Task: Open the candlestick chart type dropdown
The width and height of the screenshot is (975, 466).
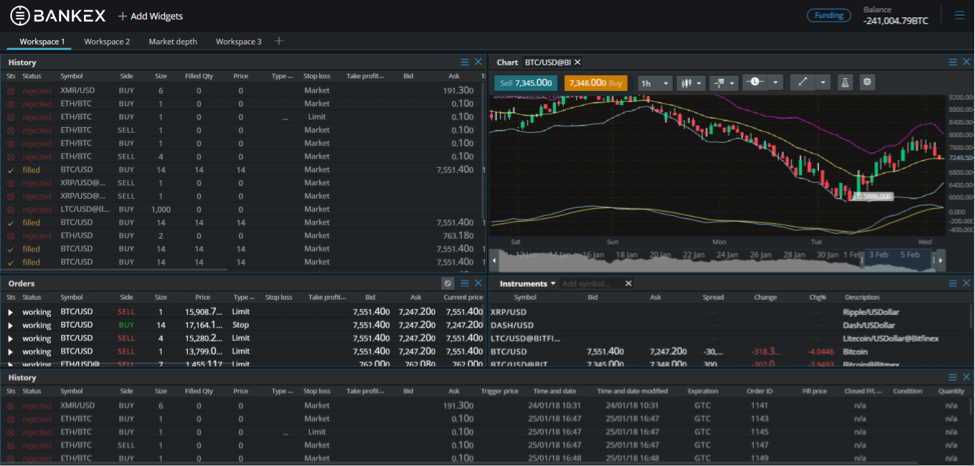Action: pyautogui.click(x=692, y=83)
